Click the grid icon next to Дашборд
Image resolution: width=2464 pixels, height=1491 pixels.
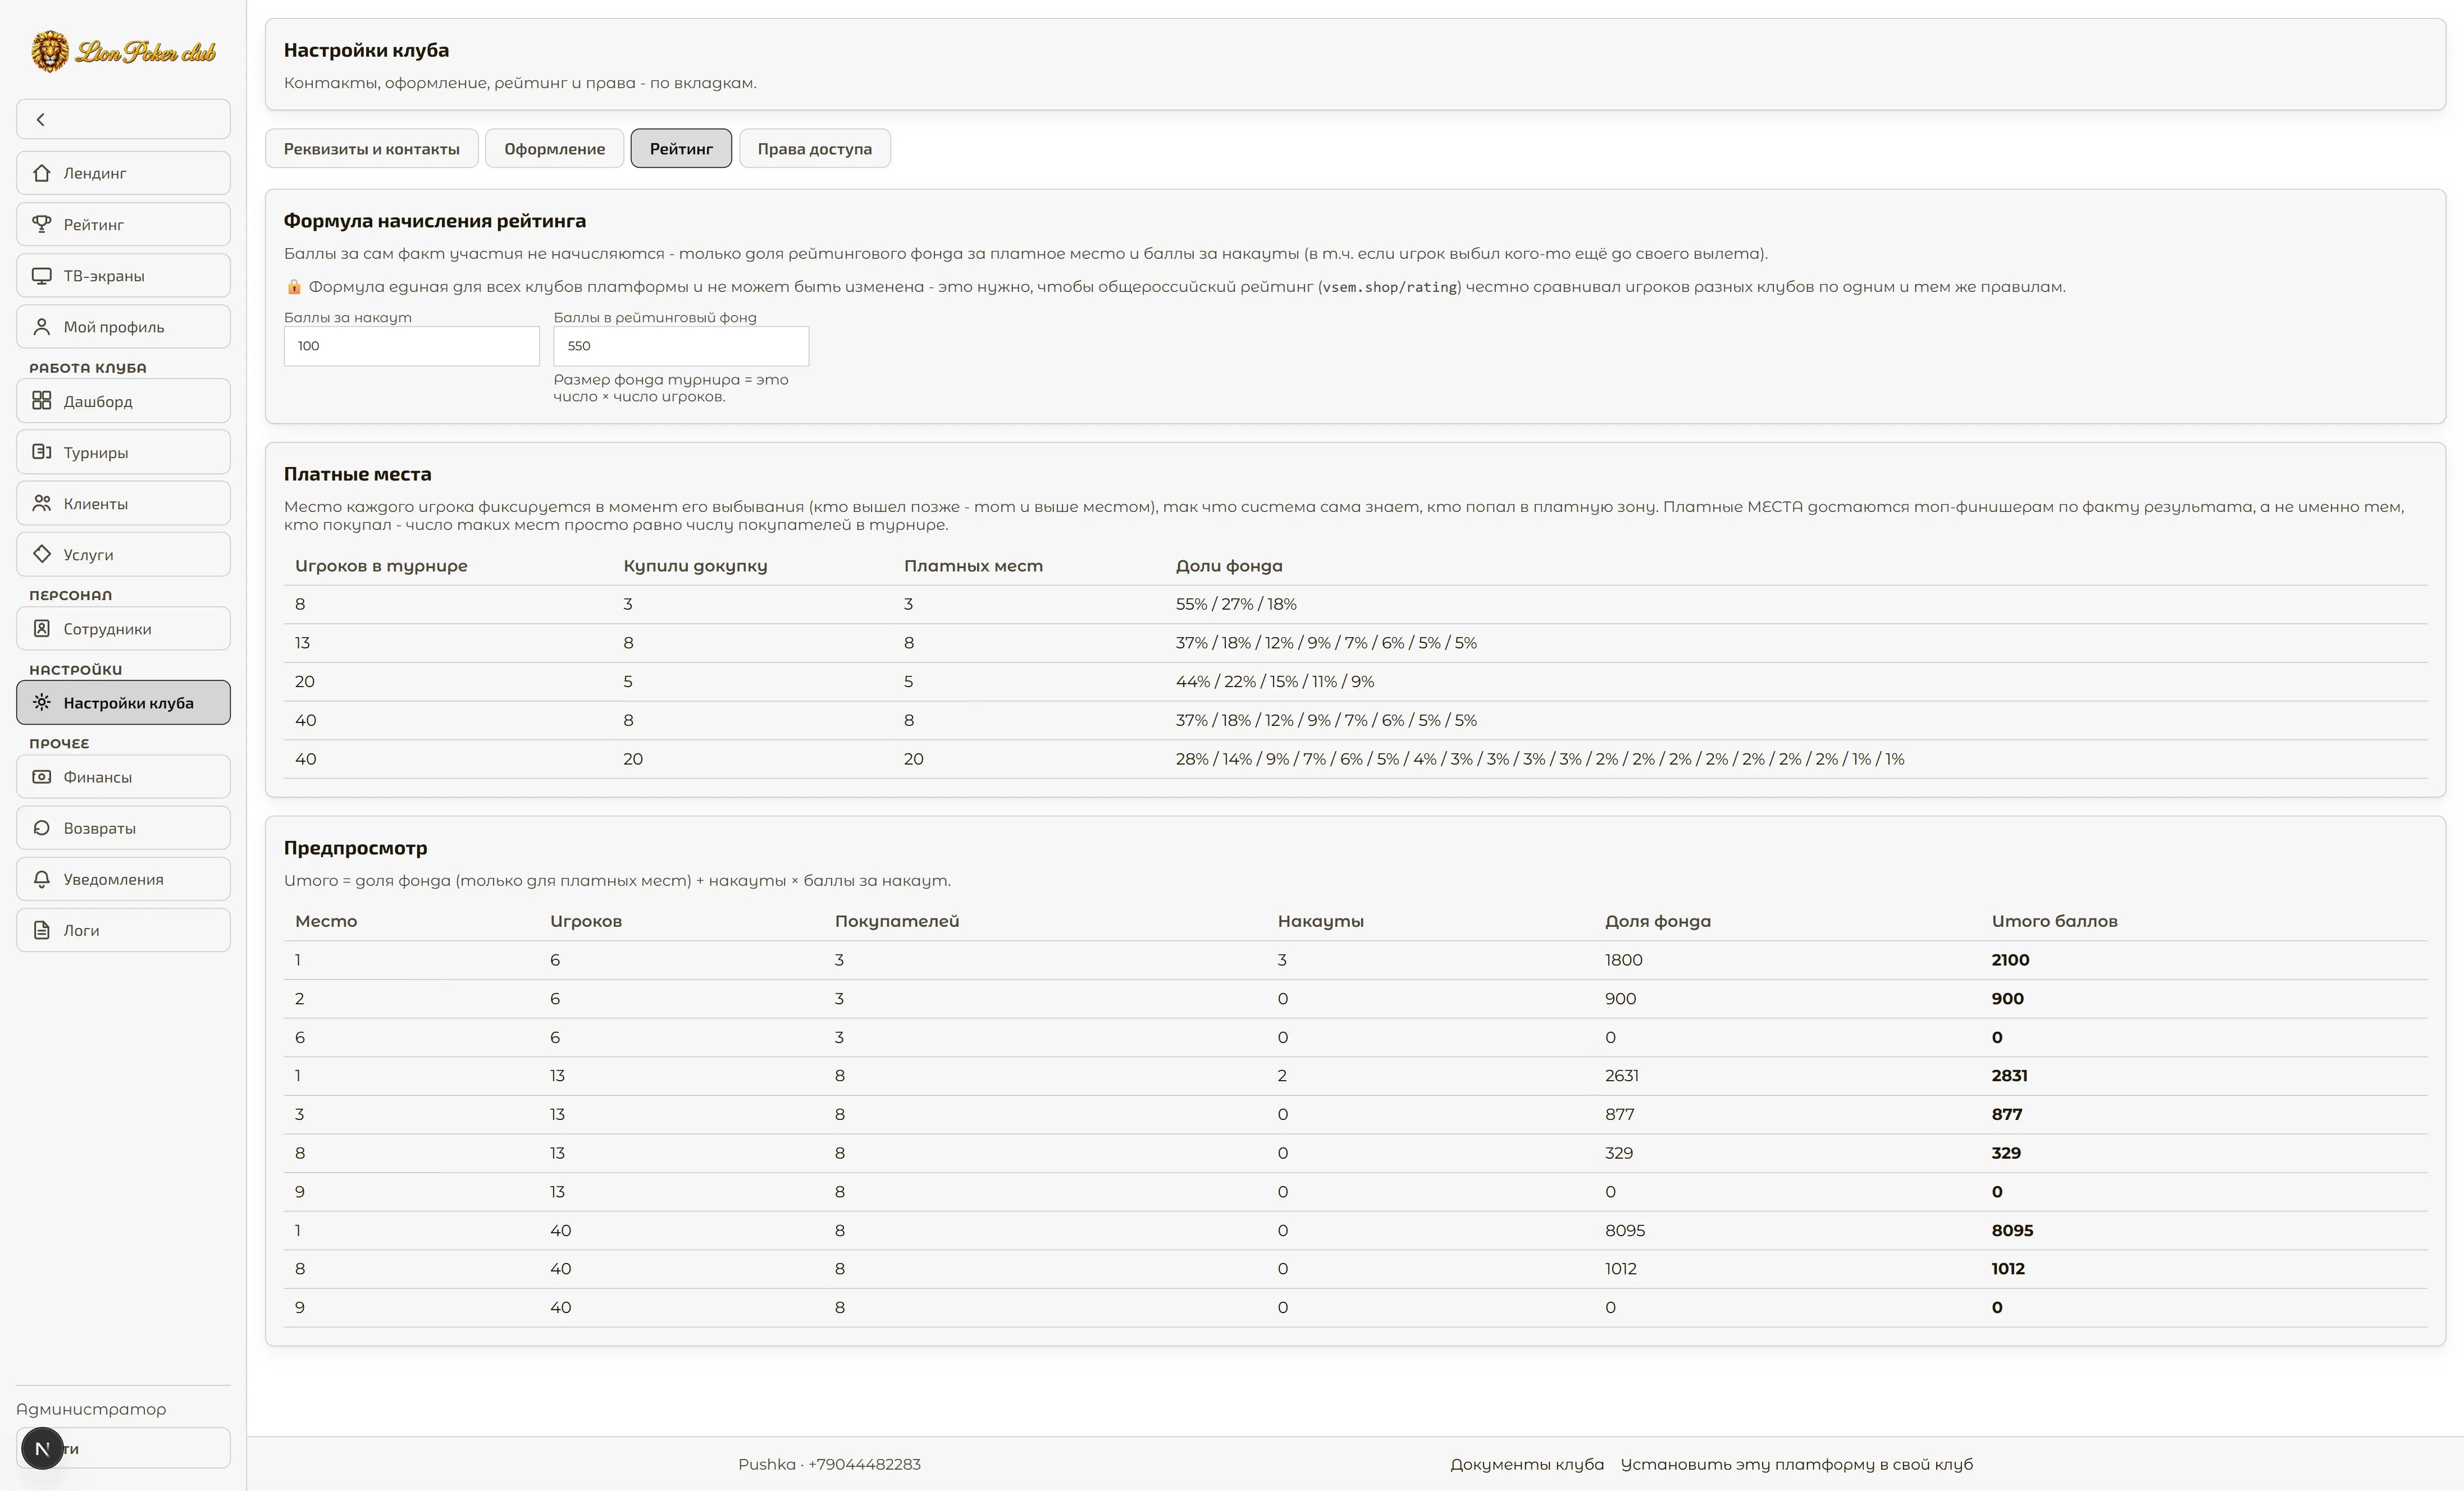click(41, 400)
